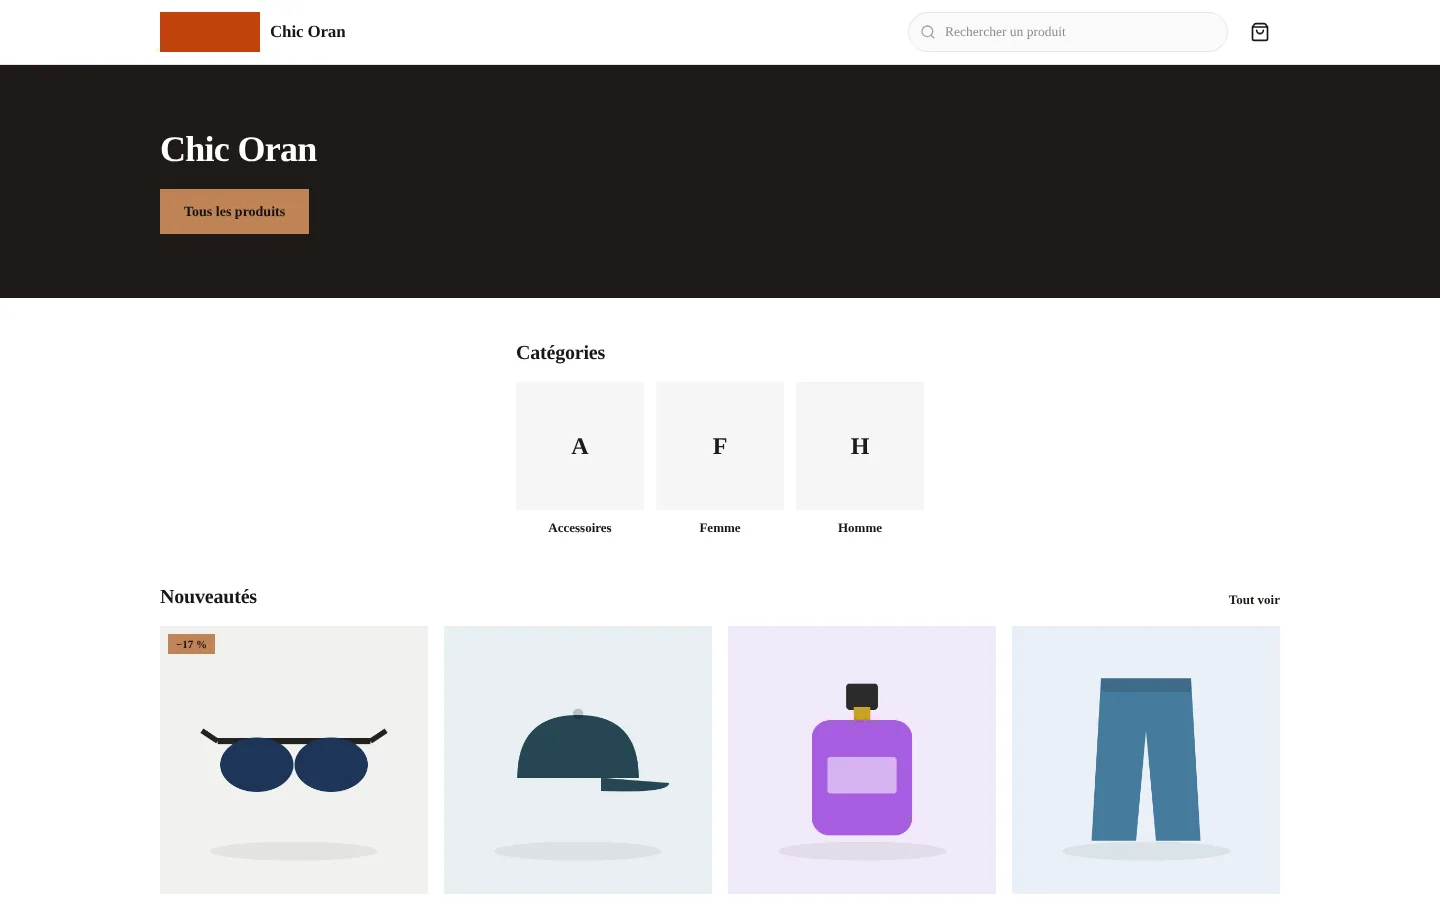The width and height of the screenshot is (1440, 900).
Task: Open the Accessoires category tile A
Action: click(580, 446)
